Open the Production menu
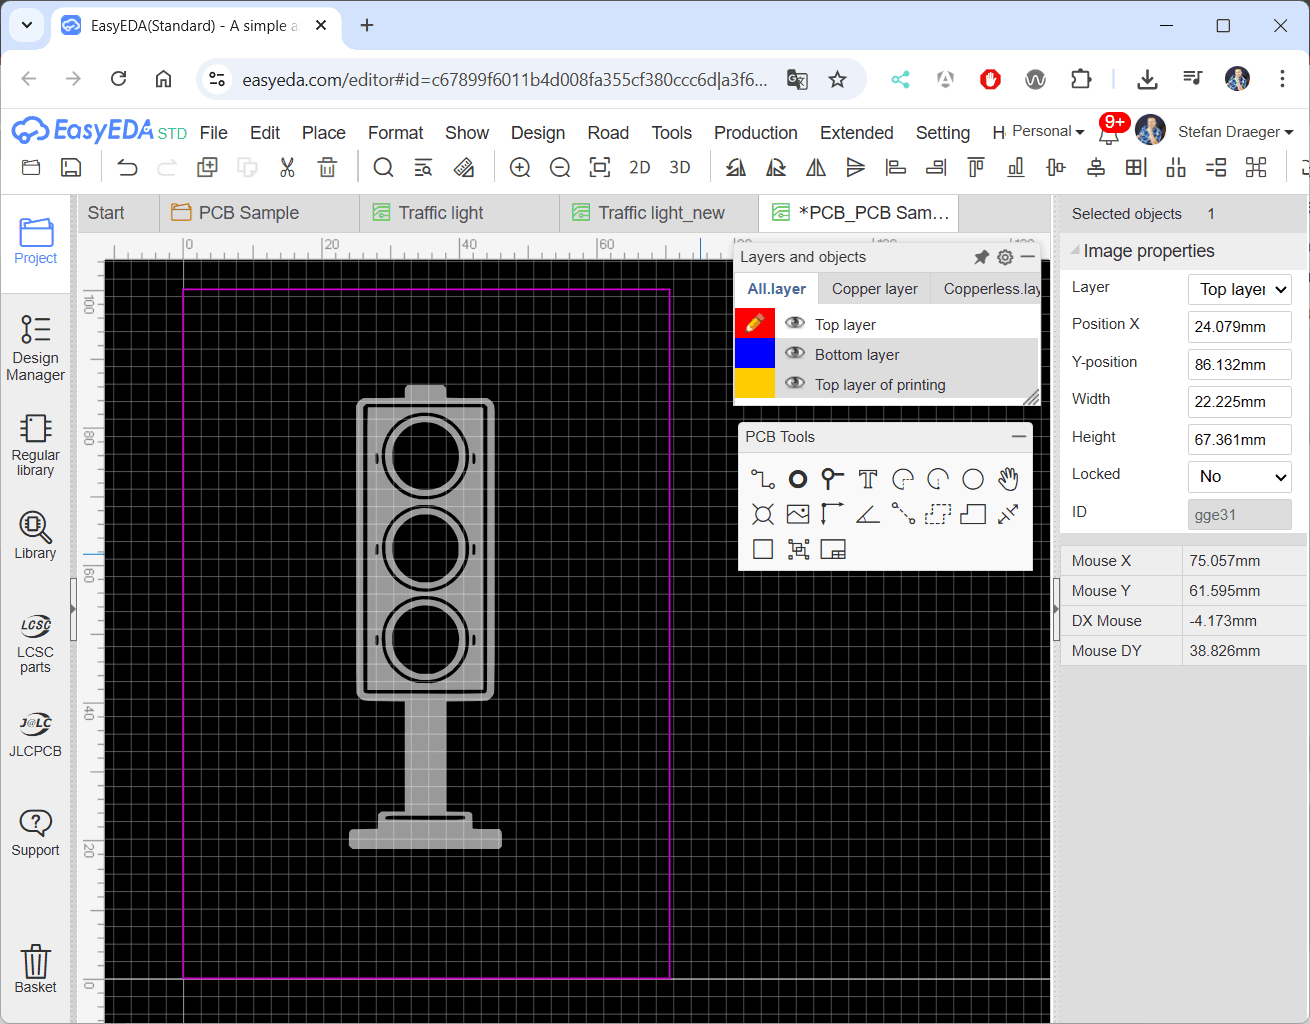 755,133
